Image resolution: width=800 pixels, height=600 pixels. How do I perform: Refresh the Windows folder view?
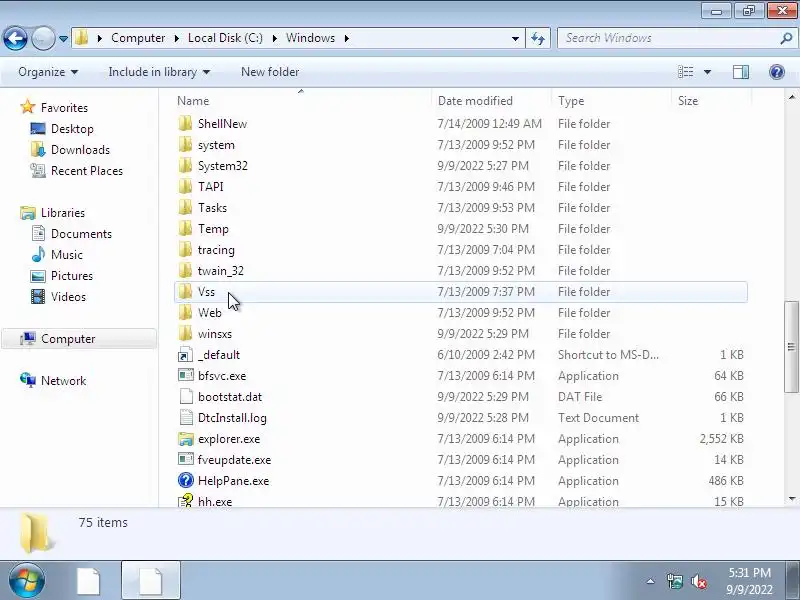point(538,38)
